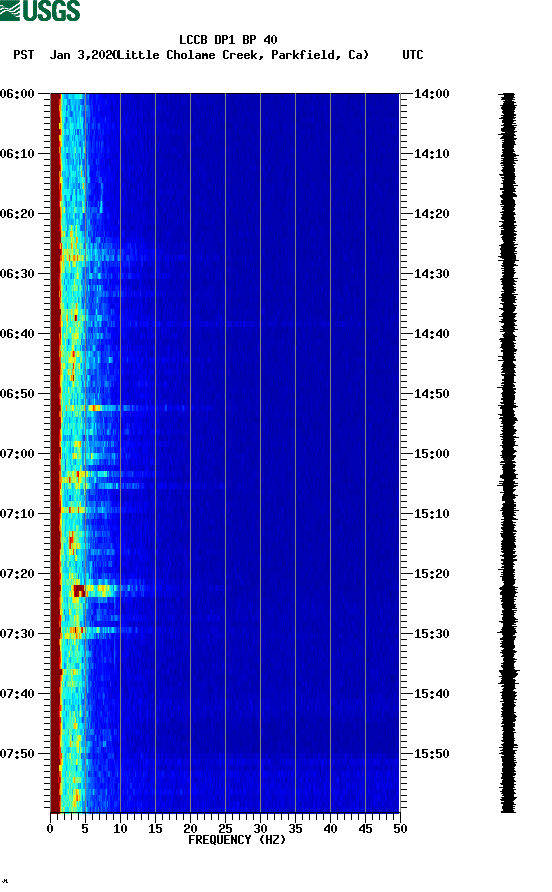Click the station name "Little Cholame Creek, Parkfield, Ca"
552x892 pixels.
(242, 55)
